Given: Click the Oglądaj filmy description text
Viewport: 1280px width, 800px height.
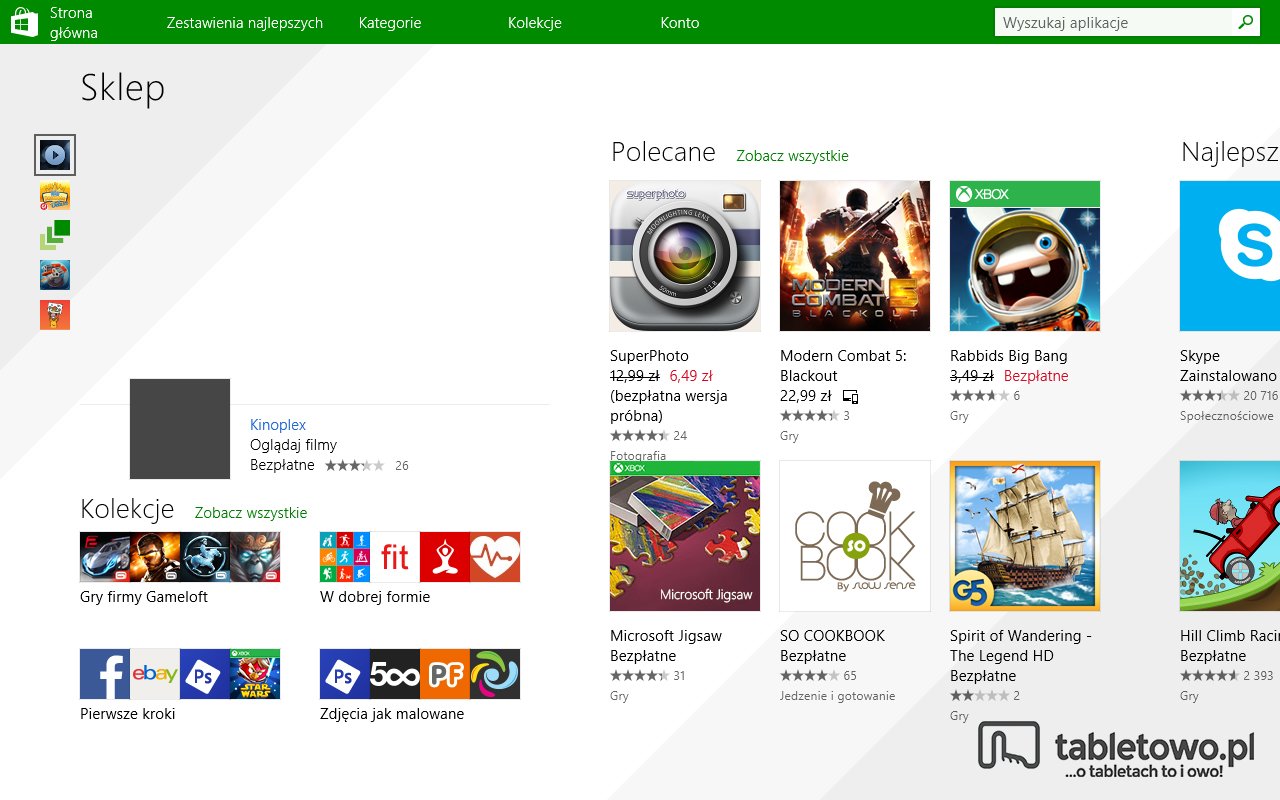Looking at the screenshot, I should tap(293, 445).
